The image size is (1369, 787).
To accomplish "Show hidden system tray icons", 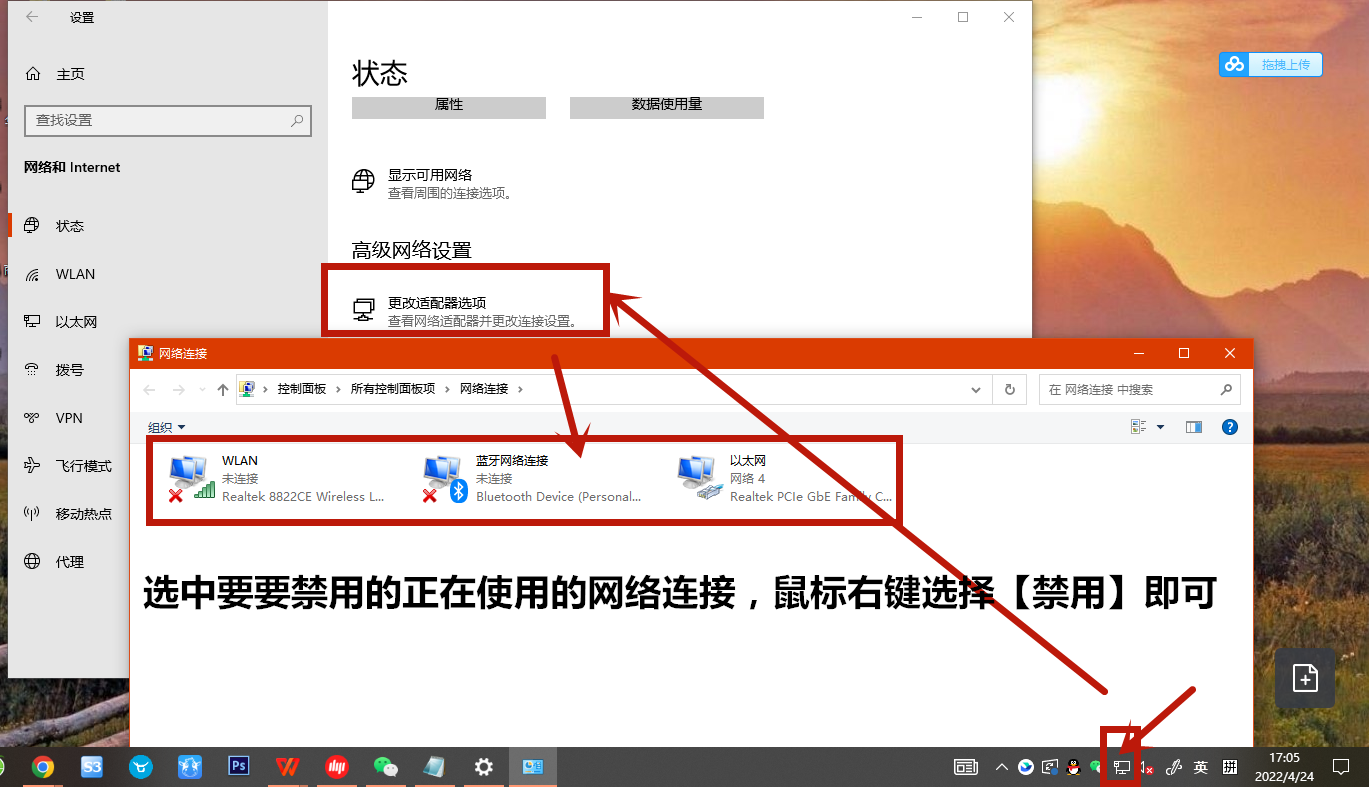I will [x=1002, y=767].
